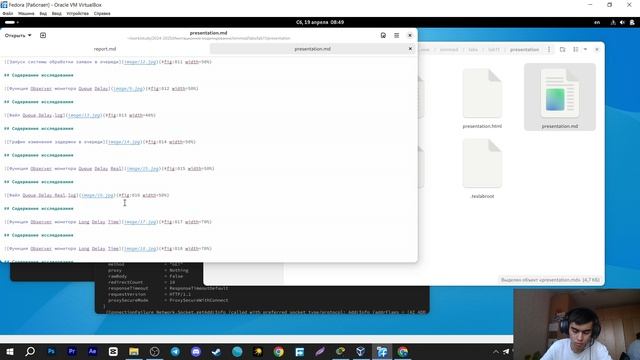Switch to the active Fedora VM taskbar icon
The image size is (640, 360).
(382, 351)
